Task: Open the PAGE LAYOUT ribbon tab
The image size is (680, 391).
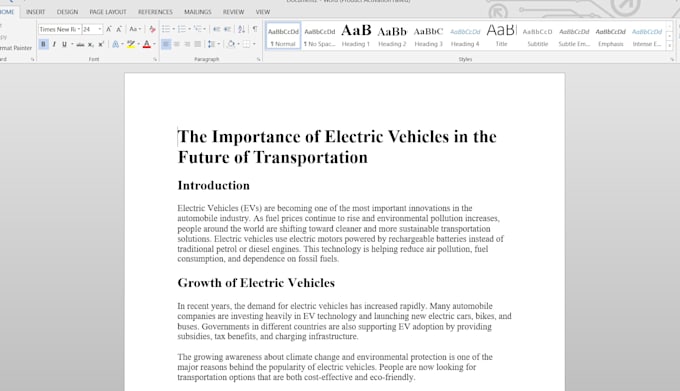Action: click(x=108, y=12)
